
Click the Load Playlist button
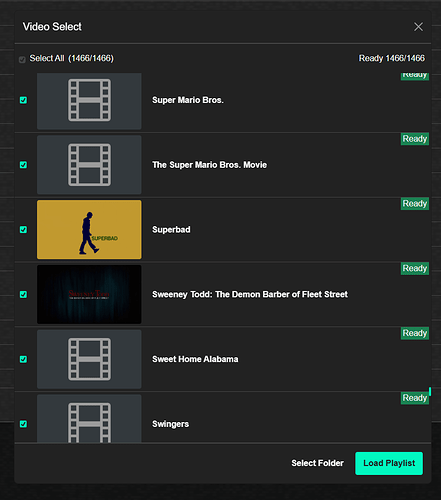point(389,463)
